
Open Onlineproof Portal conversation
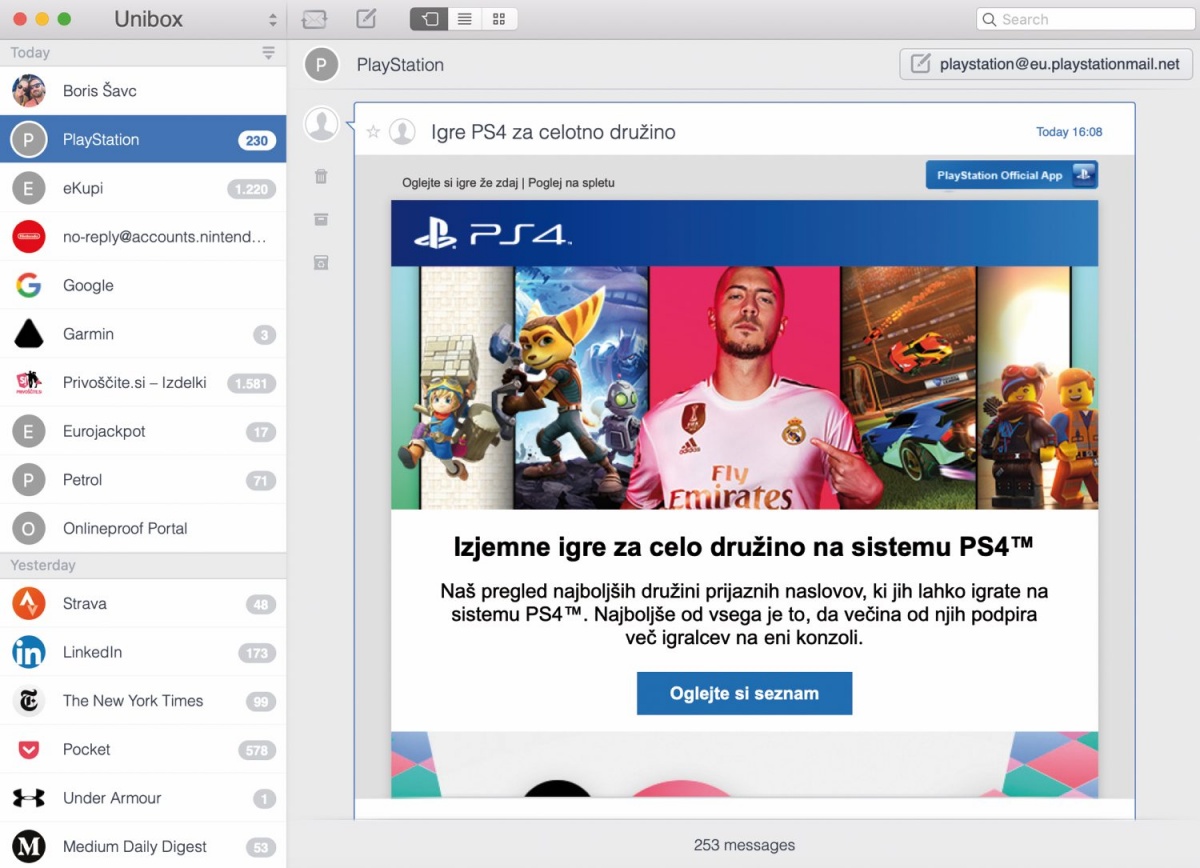click(x=143, y=528)
